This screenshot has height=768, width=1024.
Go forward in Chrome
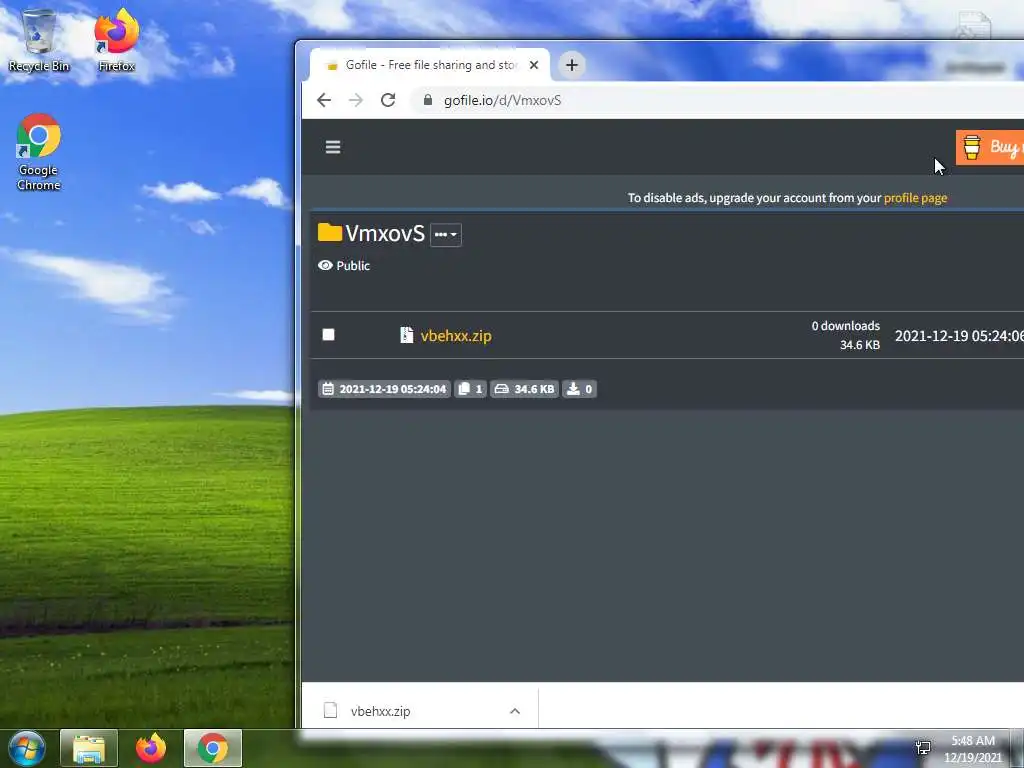[x=355, y=100]
